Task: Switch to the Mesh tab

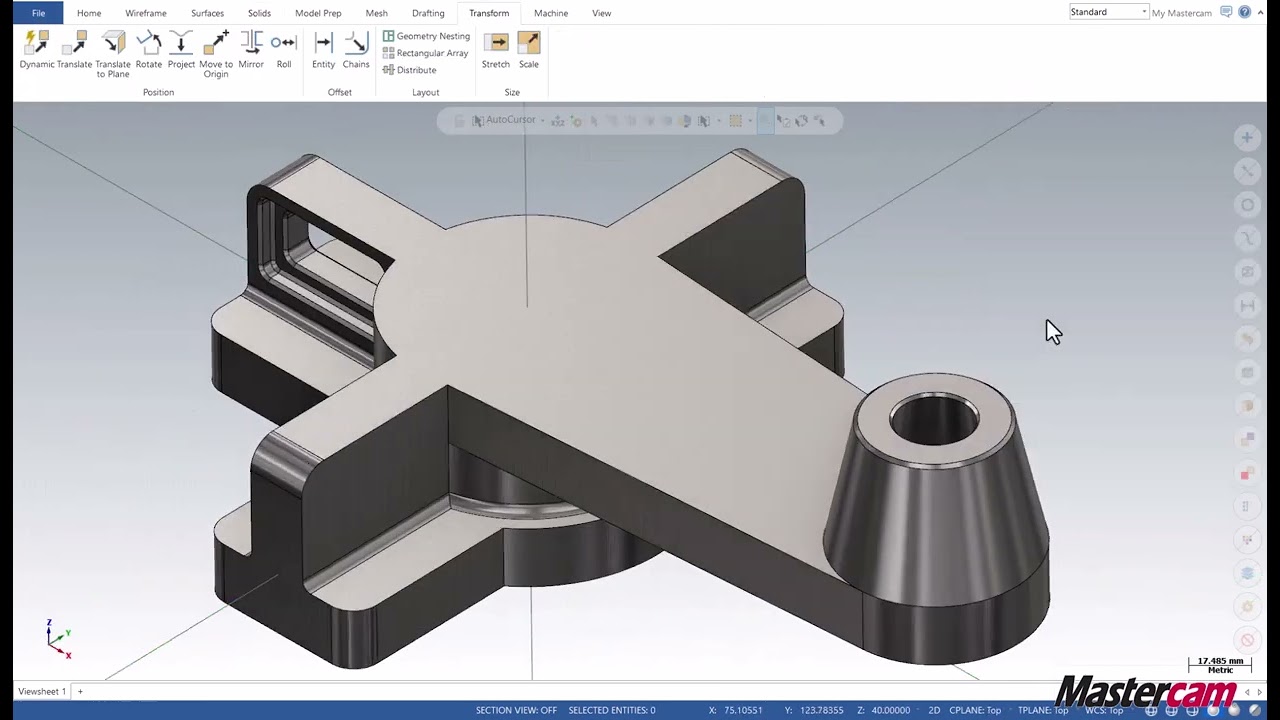Action: pos(377,13)
